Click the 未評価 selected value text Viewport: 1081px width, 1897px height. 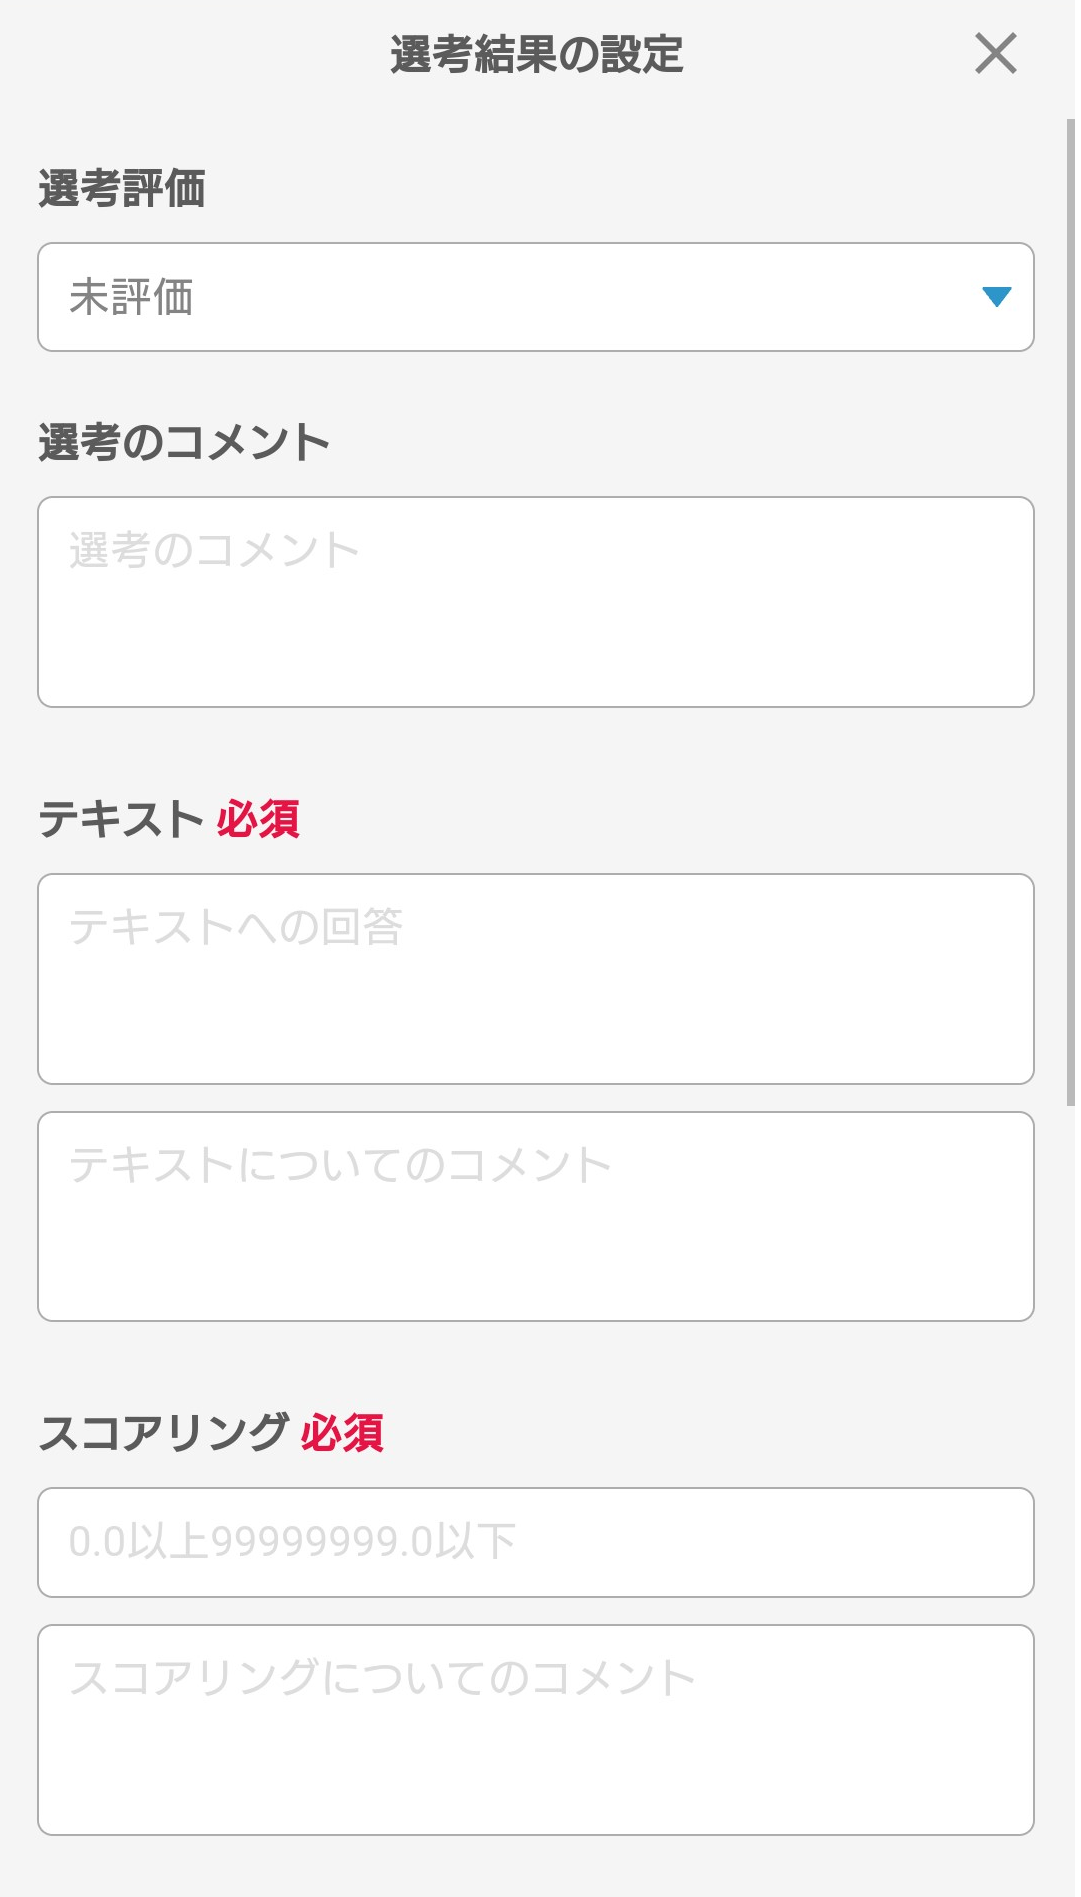(x=131, y=297)
